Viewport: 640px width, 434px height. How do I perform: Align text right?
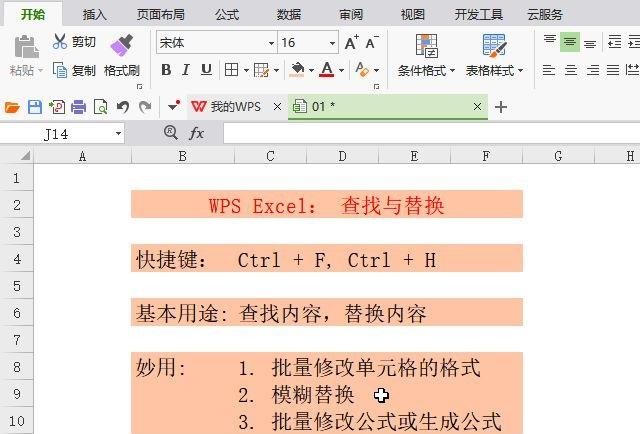pyautogui.click(x=592, y=71)
